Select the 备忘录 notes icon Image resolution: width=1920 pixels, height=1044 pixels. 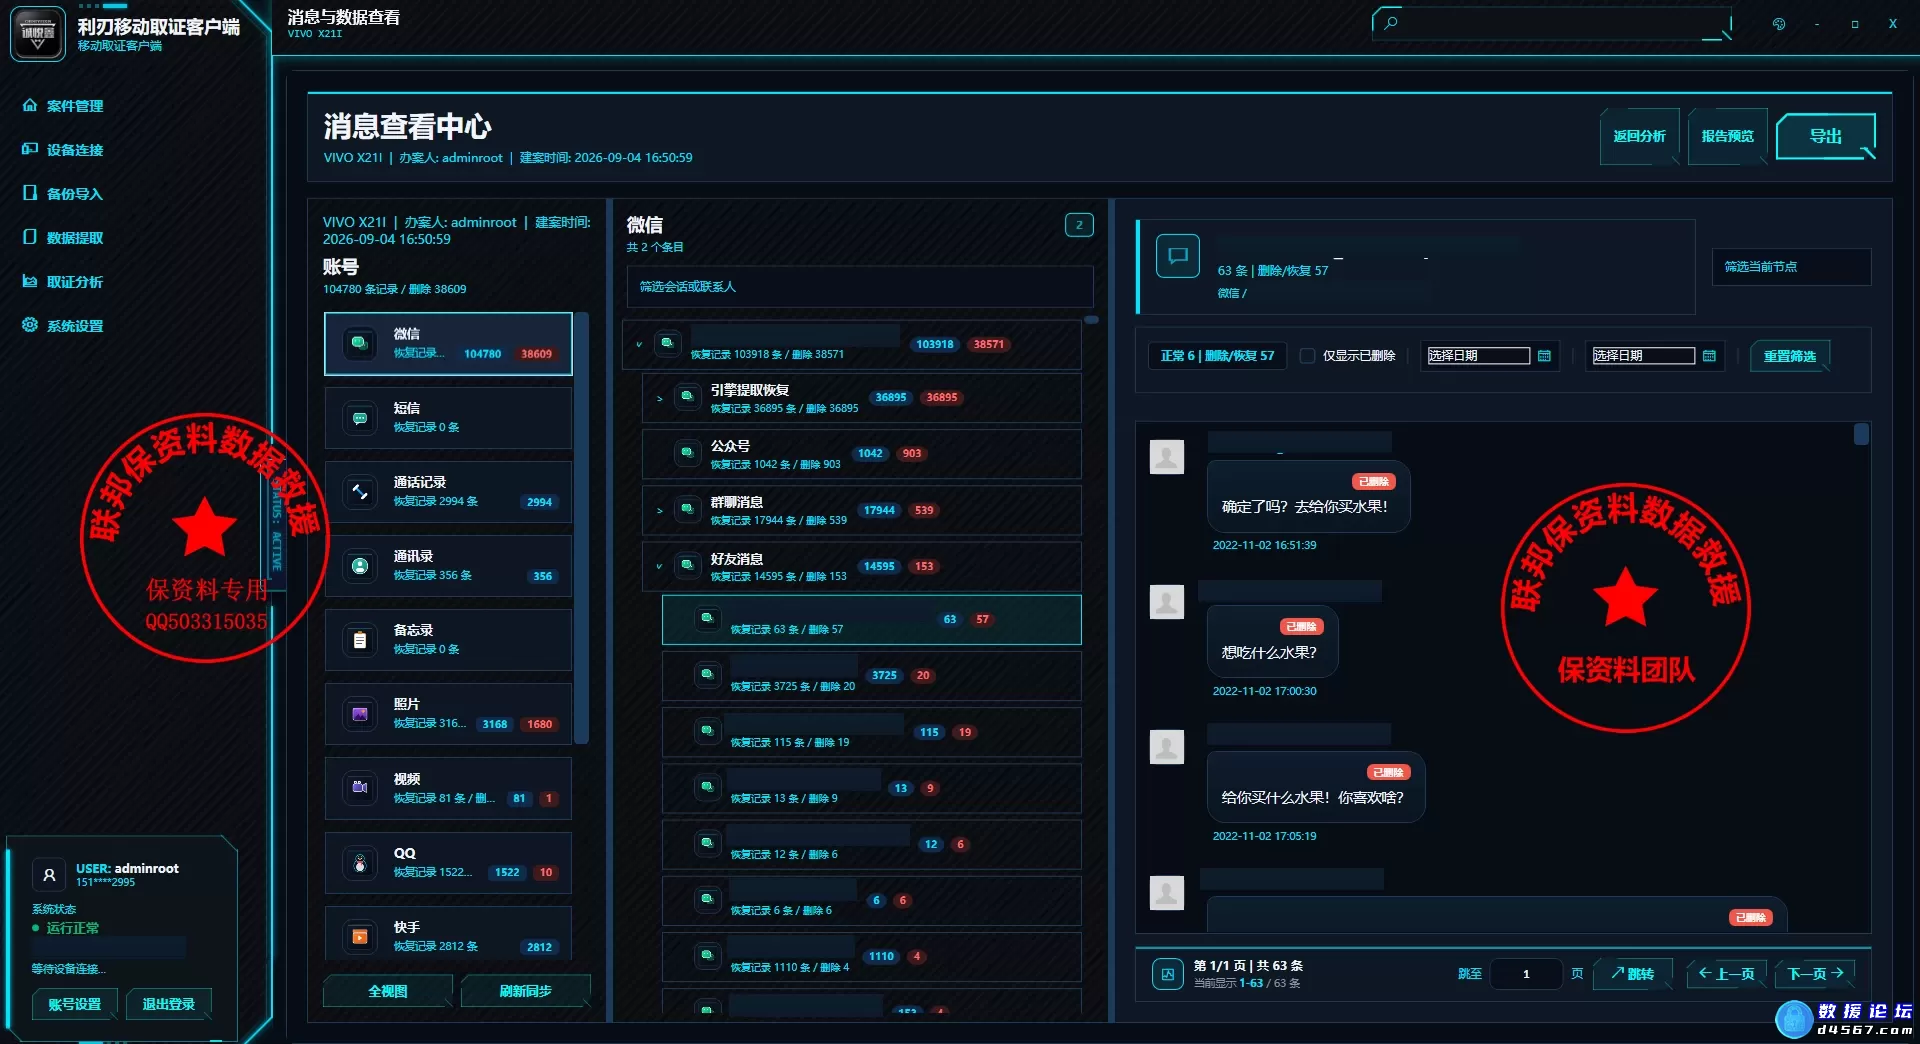pos(359,639)
